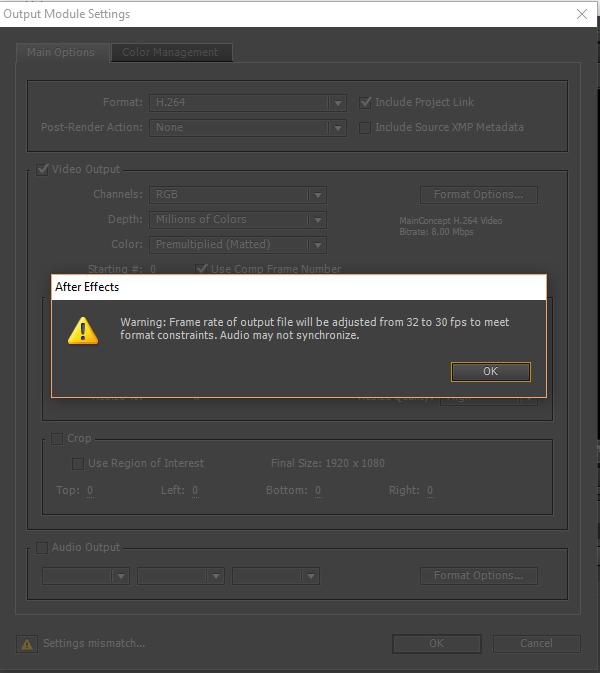This screenshot has height=673, width=600.
Task: Open the Color Management tab
Action: (x=171, y=52)
